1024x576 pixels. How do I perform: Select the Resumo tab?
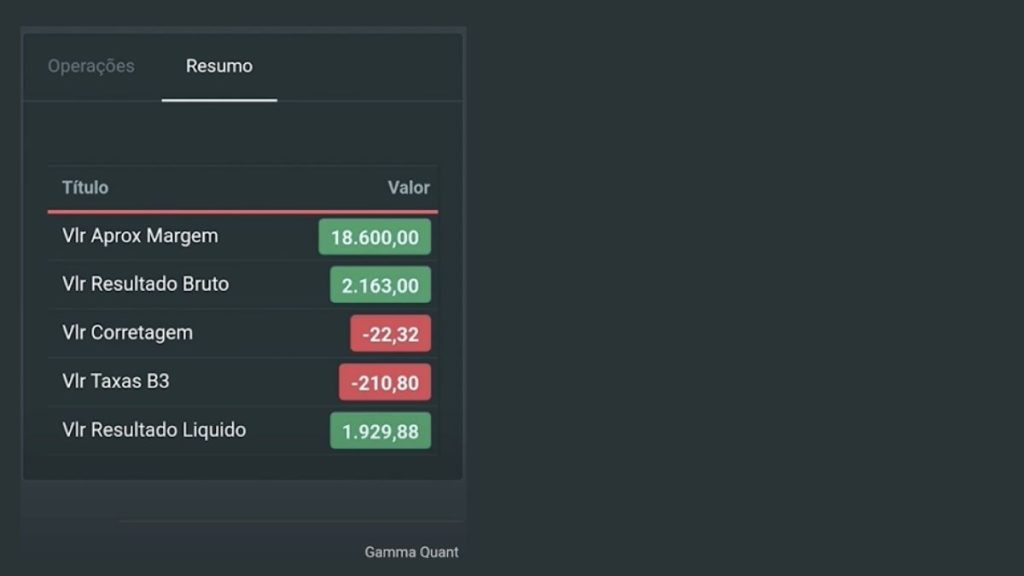coord(219,66)
